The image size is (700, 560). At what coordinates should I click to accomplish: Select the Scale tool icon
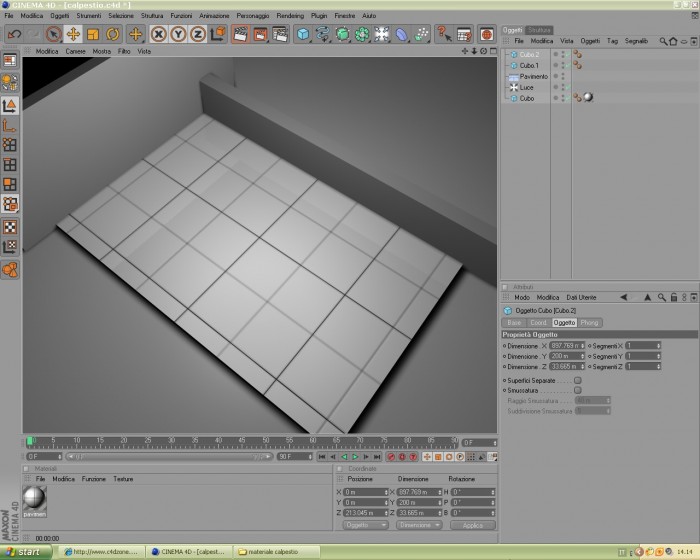(93, 34)
